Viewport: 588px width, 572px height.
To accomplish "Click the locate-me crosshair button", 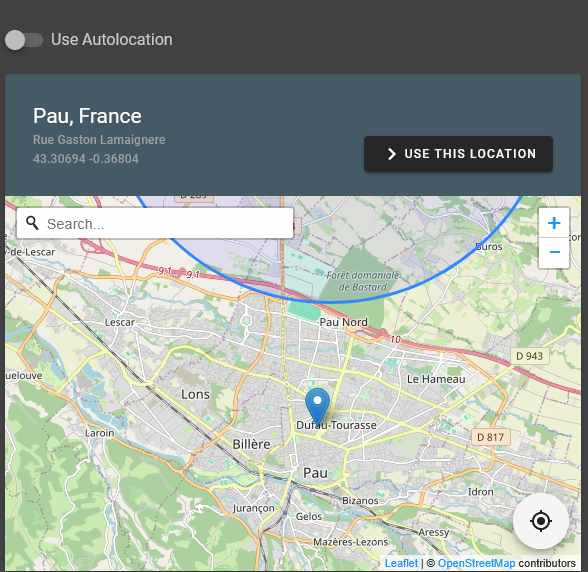I will (x=541, y=521).
